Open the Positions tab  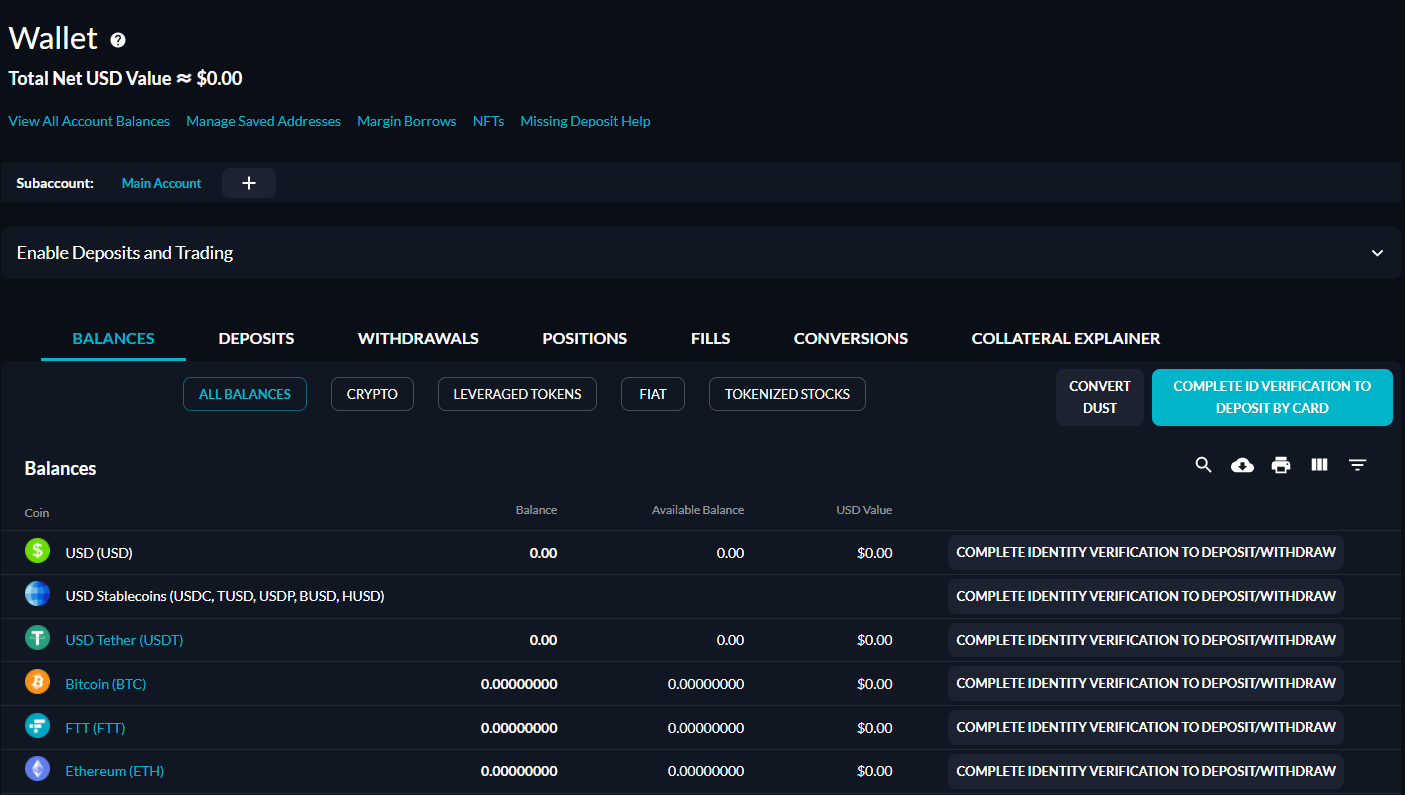coord(584,338)
